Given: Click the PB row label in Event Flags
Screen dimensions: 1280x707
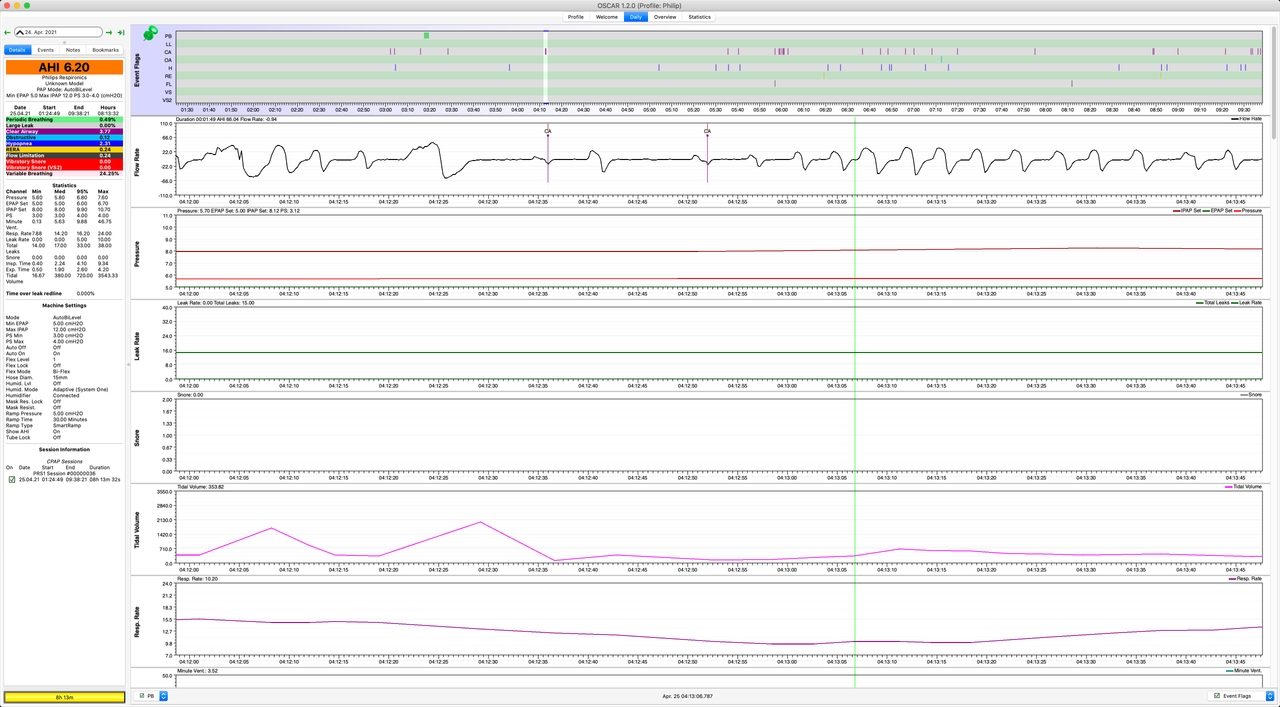Looking at the screenshot, I should (168, 36).
